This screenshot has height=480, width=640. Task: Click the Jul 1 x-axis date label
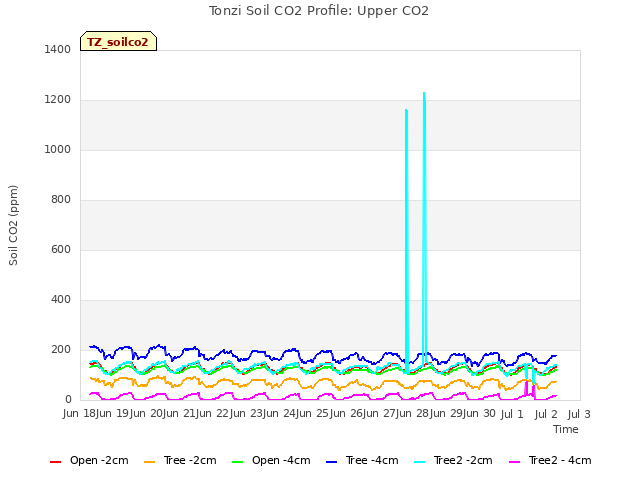[x=512, y=414]
